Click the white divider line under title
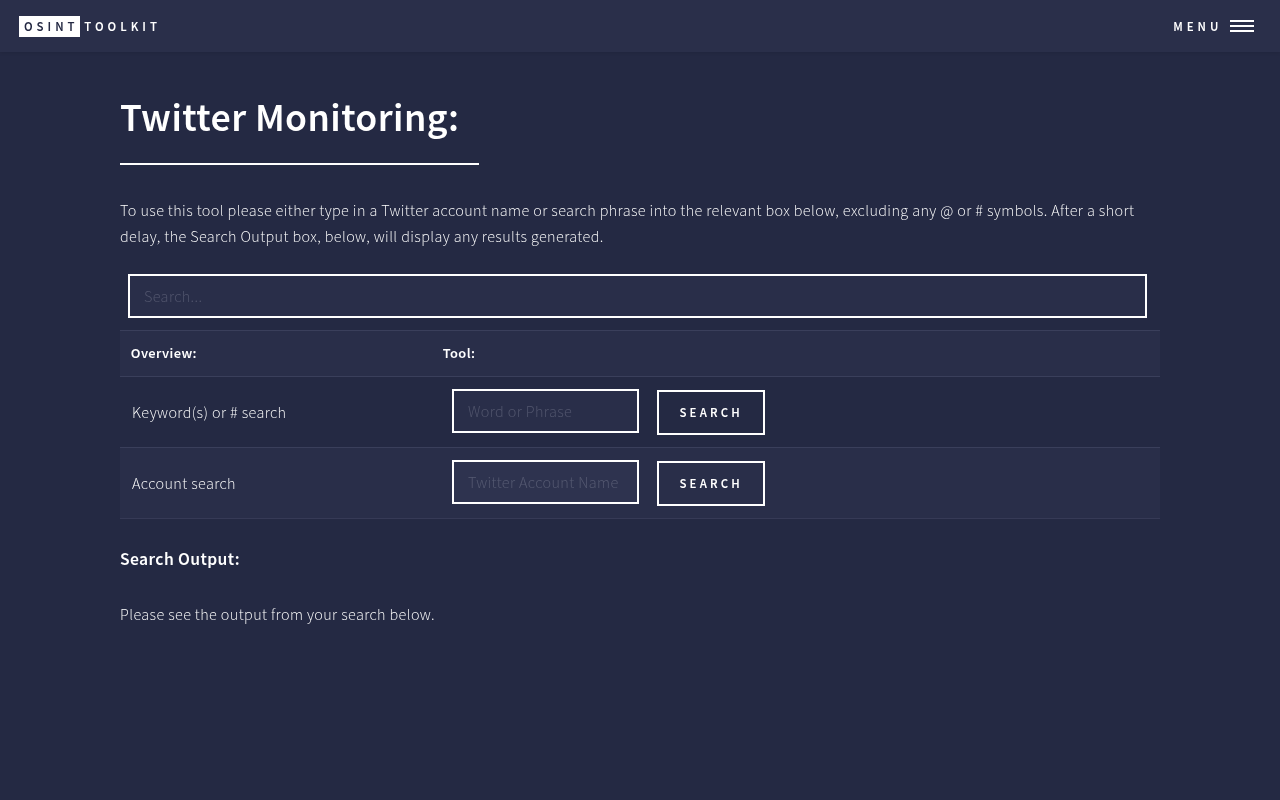Screen dimensions: 1280x800 299,163
